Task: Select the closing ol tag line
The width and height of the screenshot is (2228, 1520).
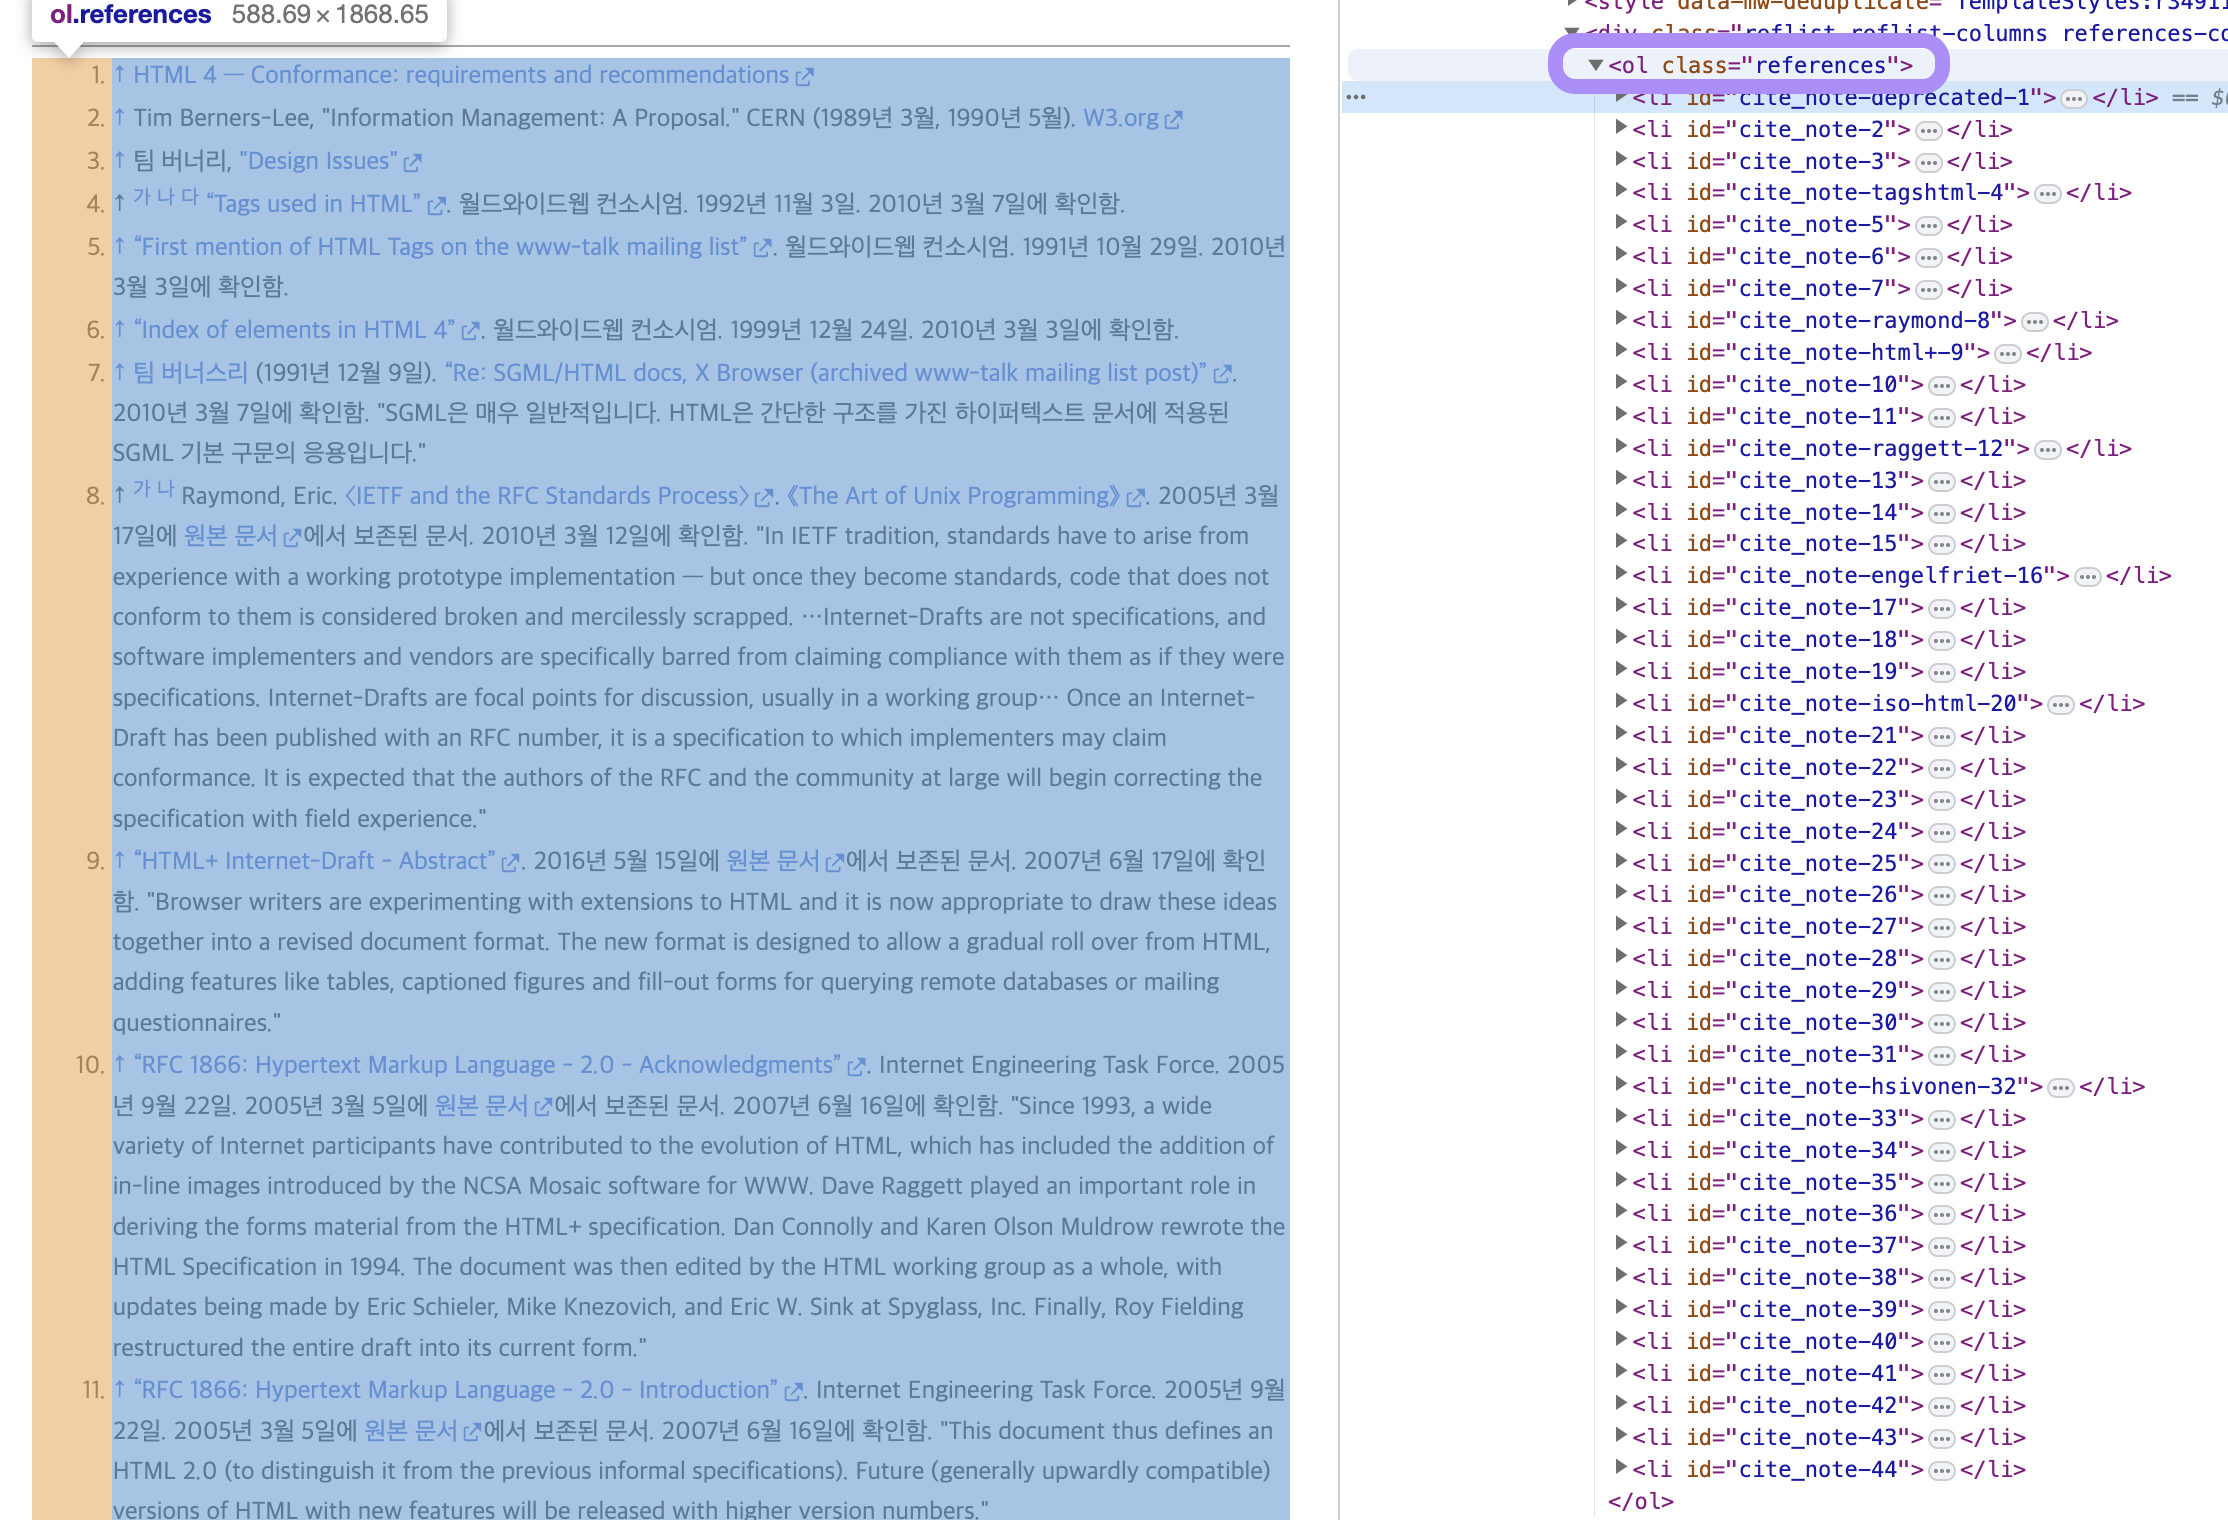Action: [1640, 1501]
